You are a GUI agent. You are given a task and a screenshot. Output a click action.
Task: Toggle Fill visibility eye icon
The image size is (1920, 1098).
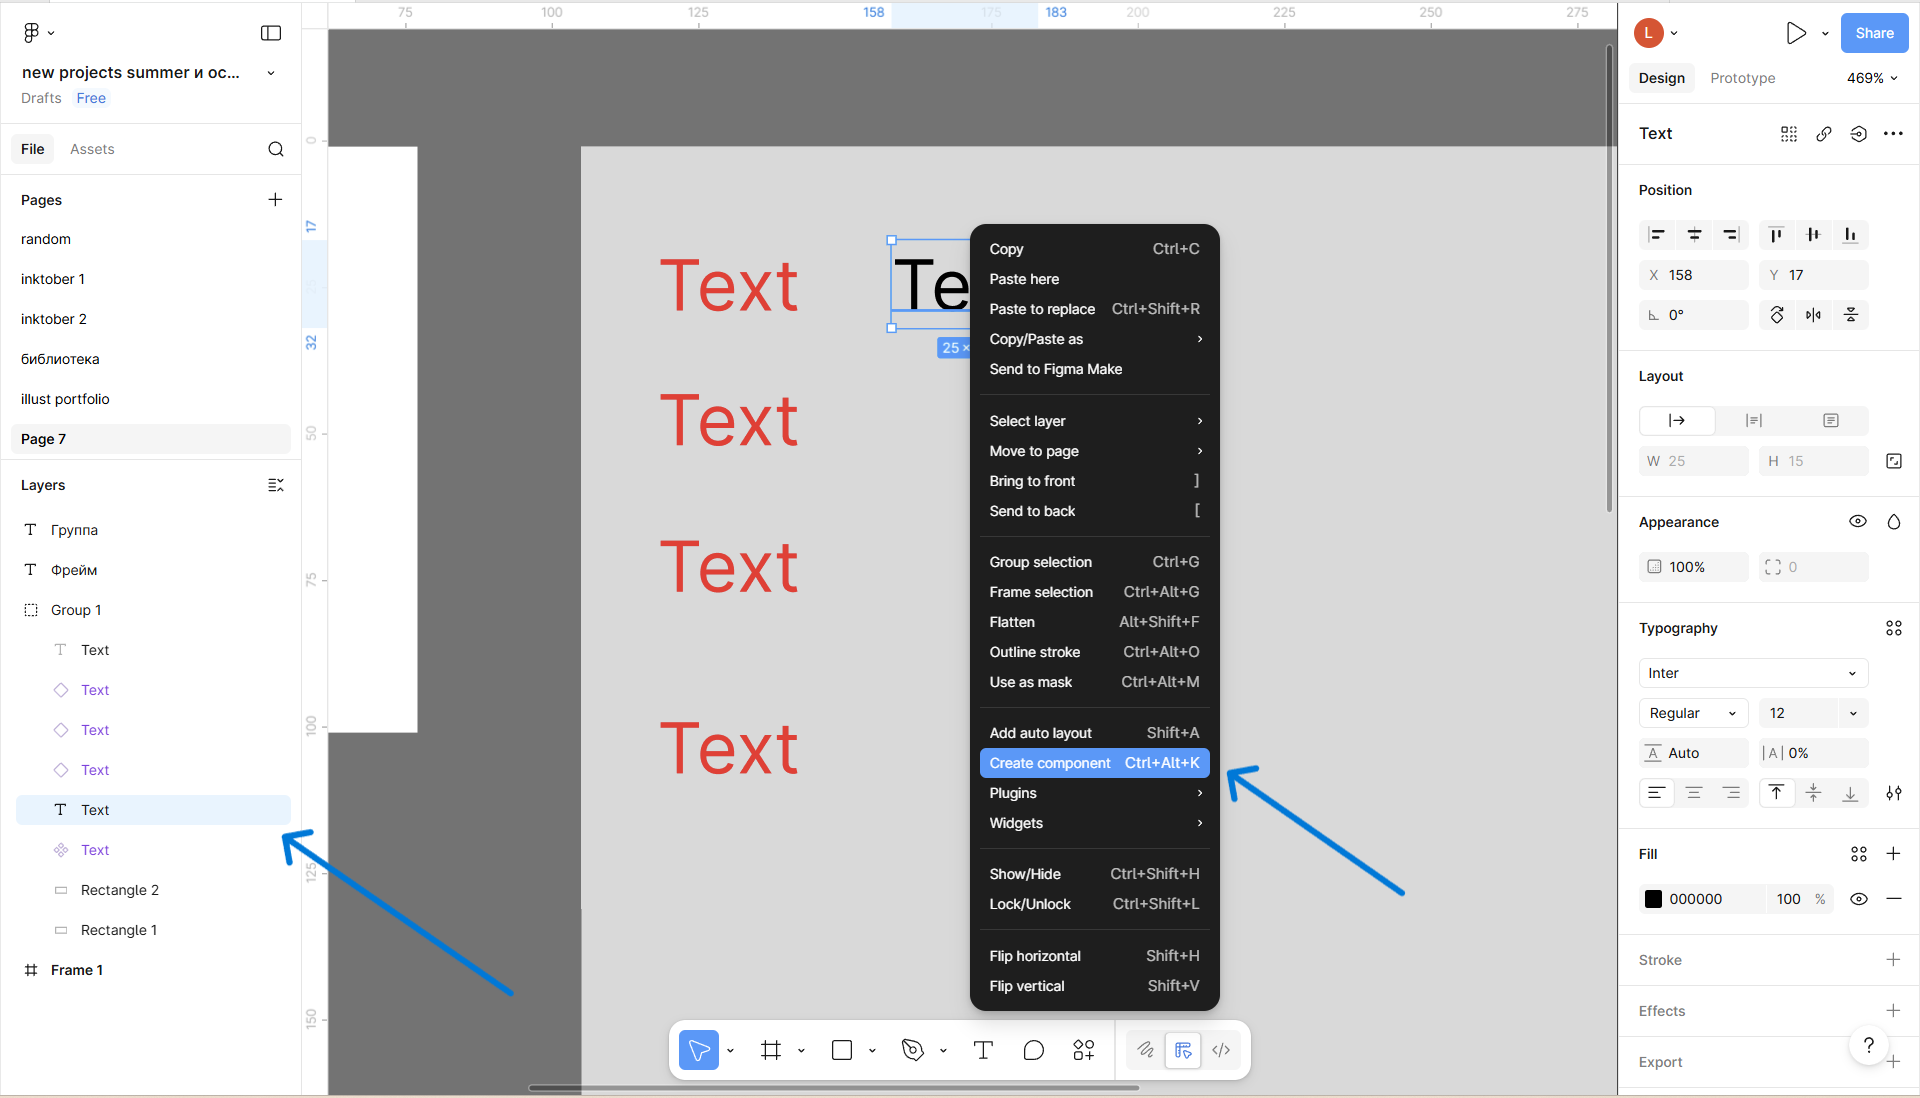1858,899
